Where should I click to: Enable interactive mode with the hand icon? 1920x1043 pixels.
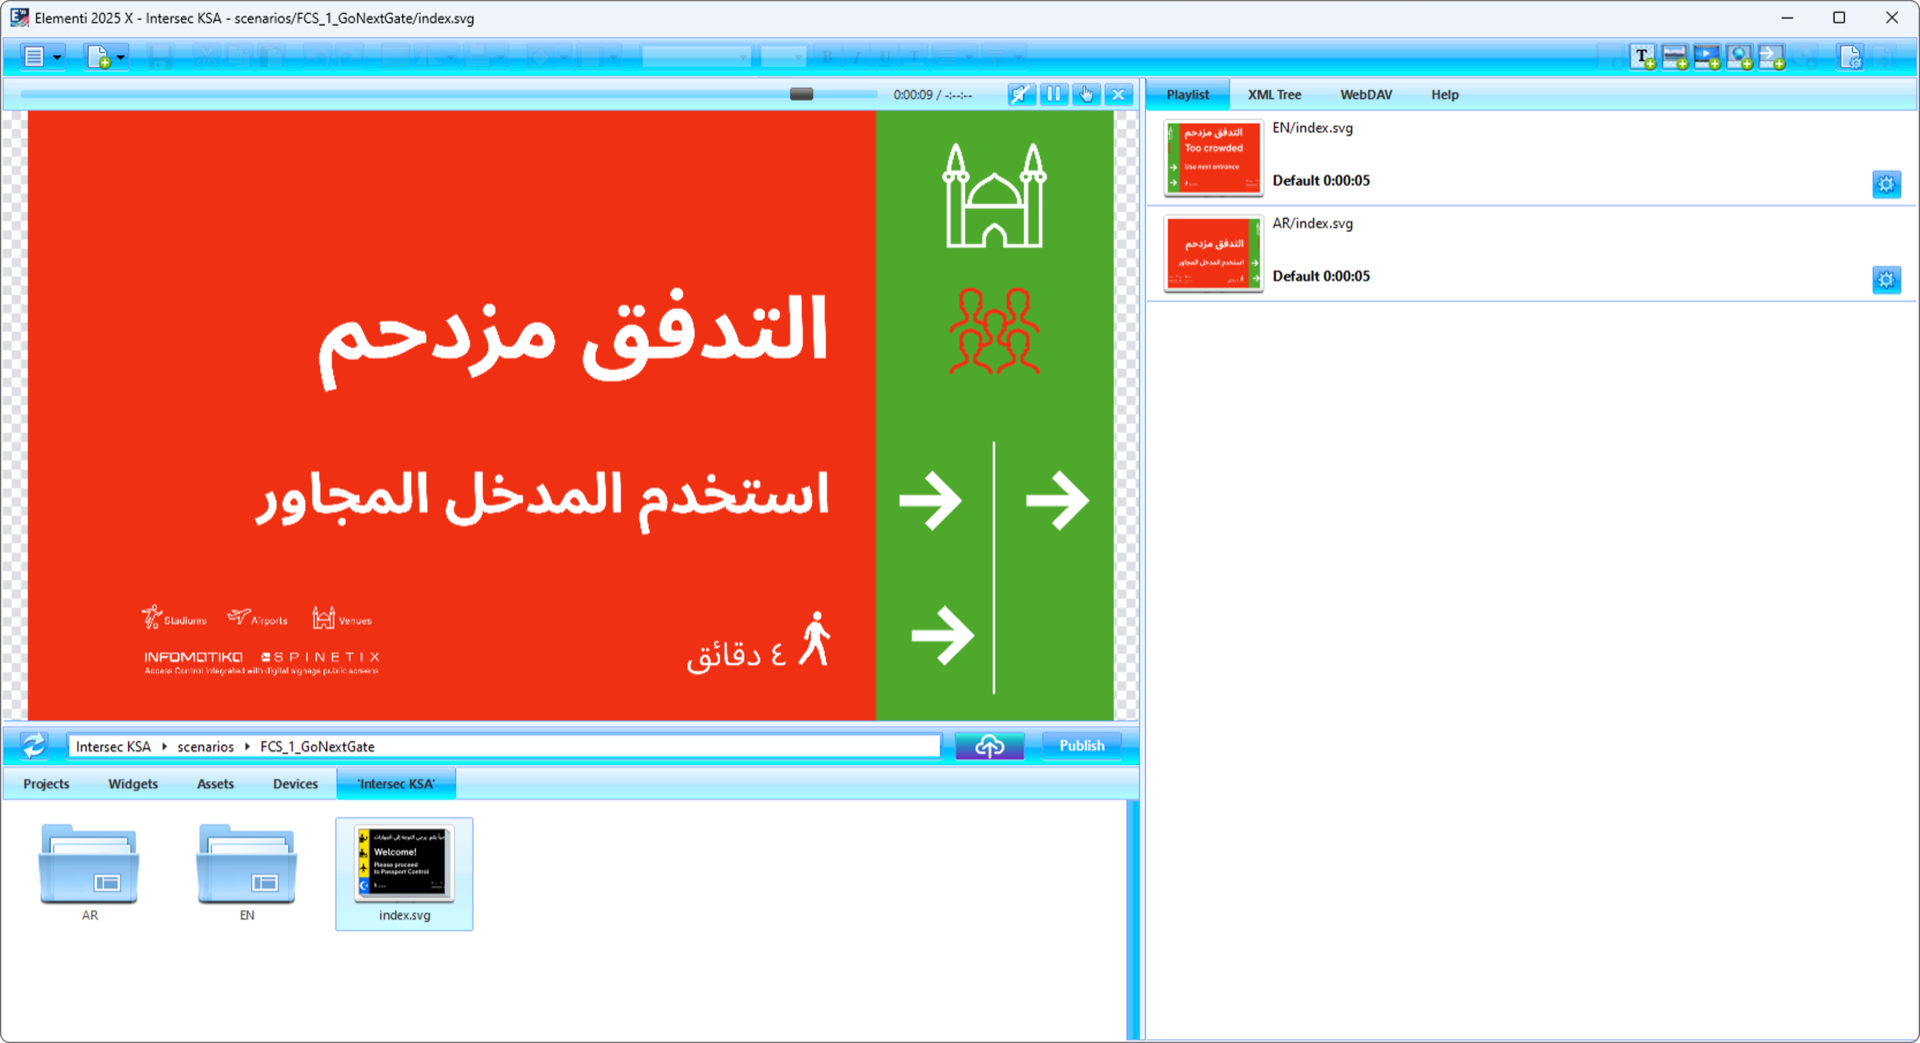[1087, 93]
